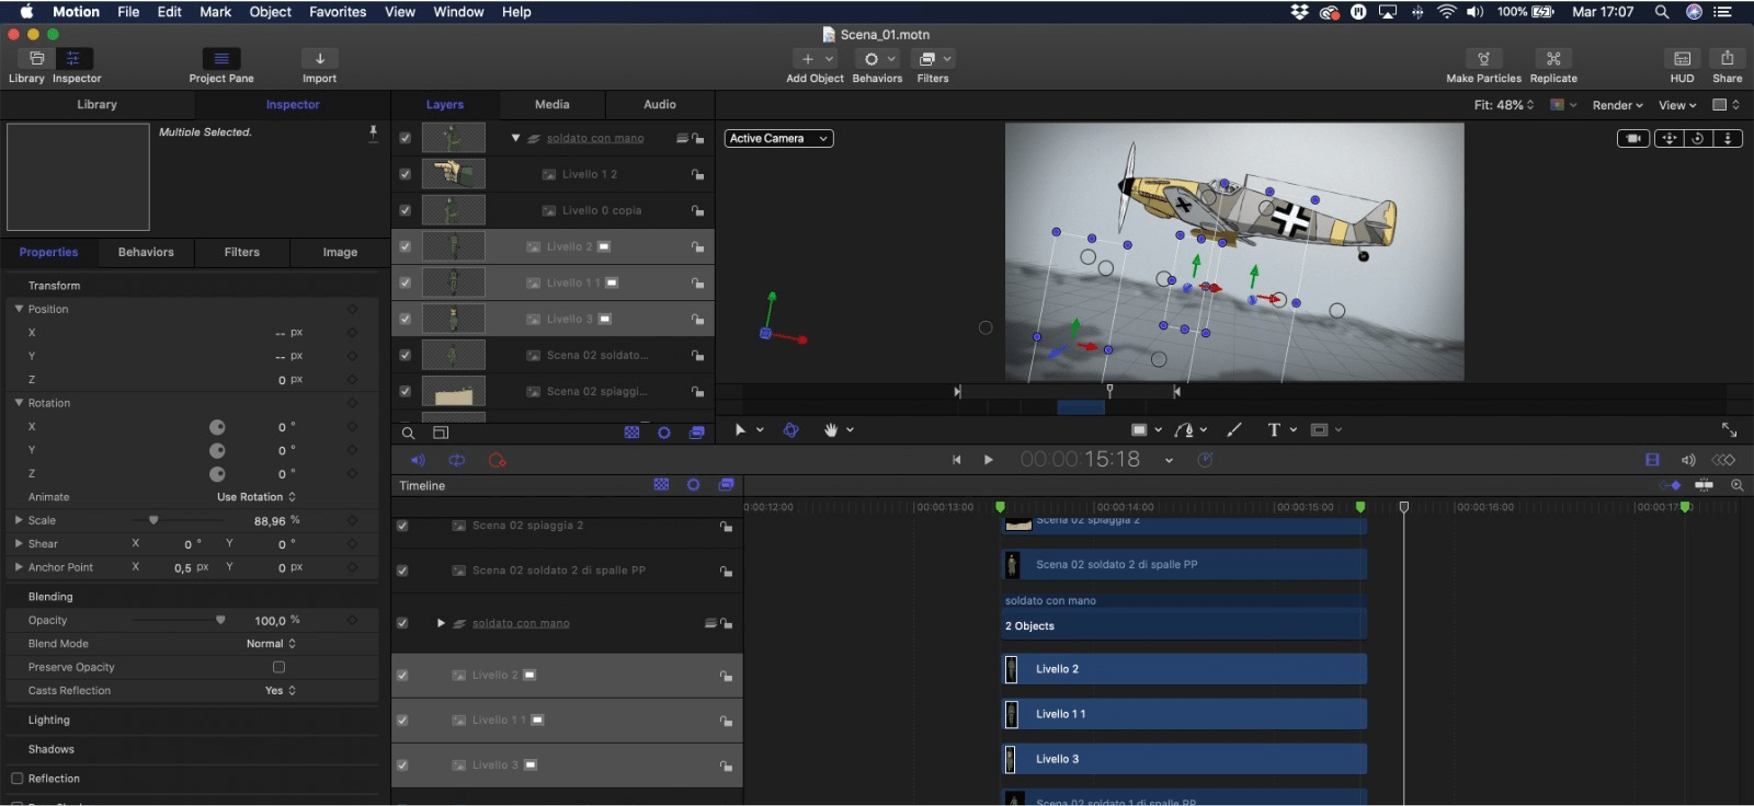Click the Inspector toolbar icon

click(74, 59)
